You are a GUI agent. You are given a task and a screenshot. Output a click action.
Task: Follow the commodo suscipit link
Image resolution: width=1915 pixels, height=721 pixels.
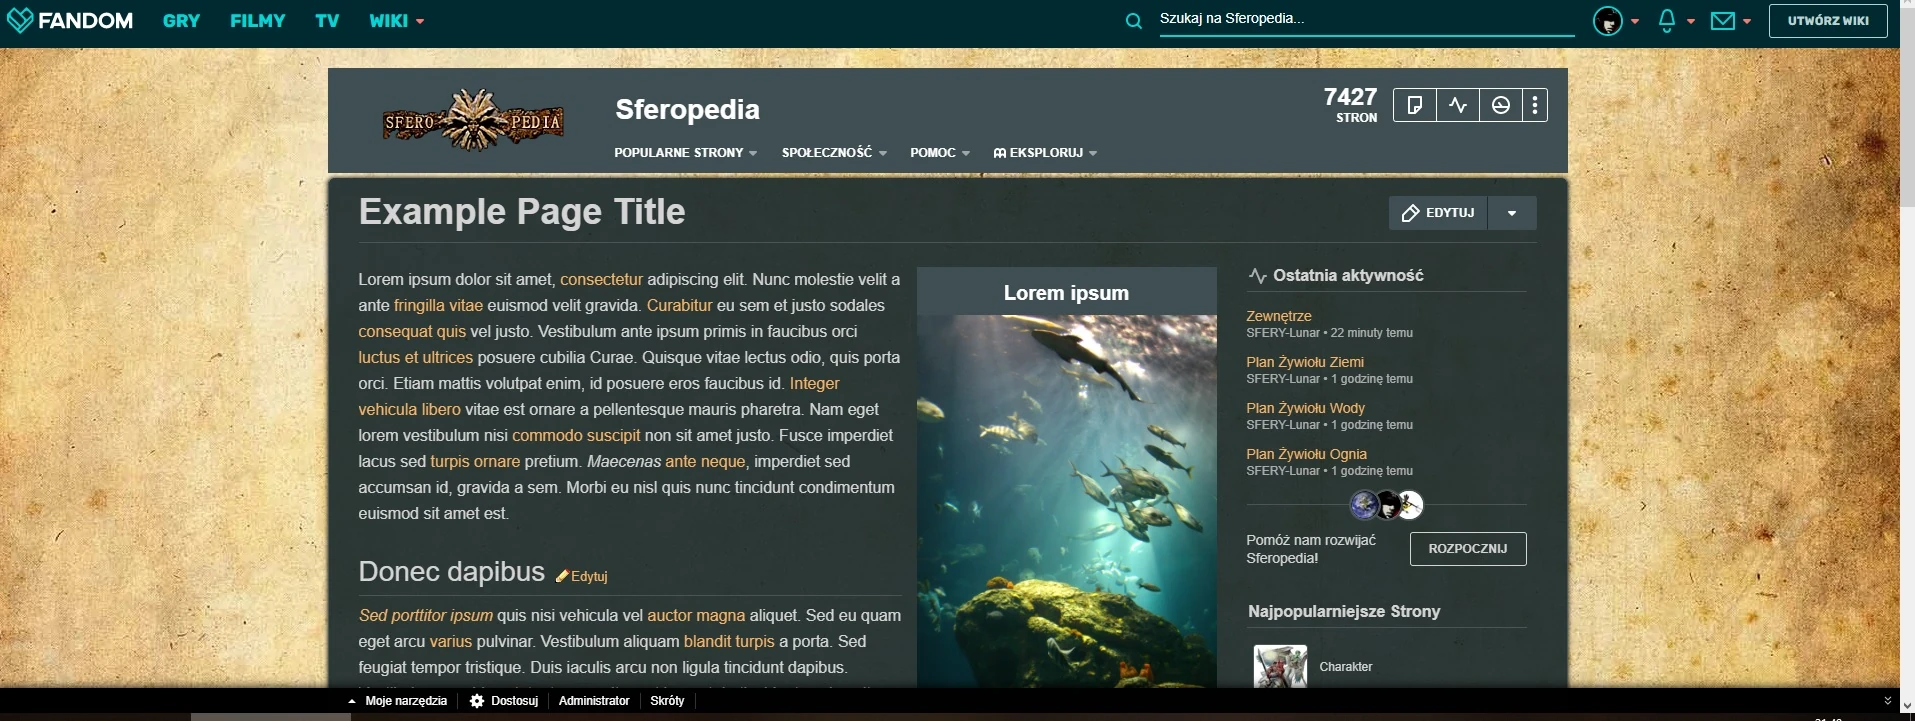(x=576, y=436)
